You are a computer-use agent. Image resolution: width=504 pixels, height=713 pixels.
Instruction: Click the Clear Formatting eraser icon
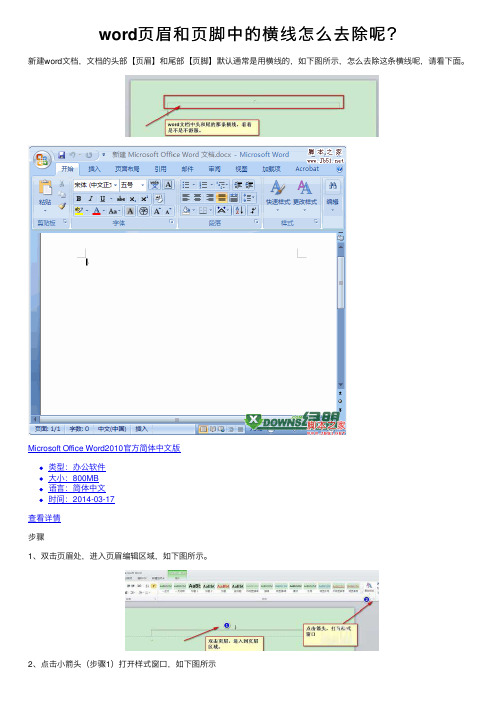(x=159, y=199)
